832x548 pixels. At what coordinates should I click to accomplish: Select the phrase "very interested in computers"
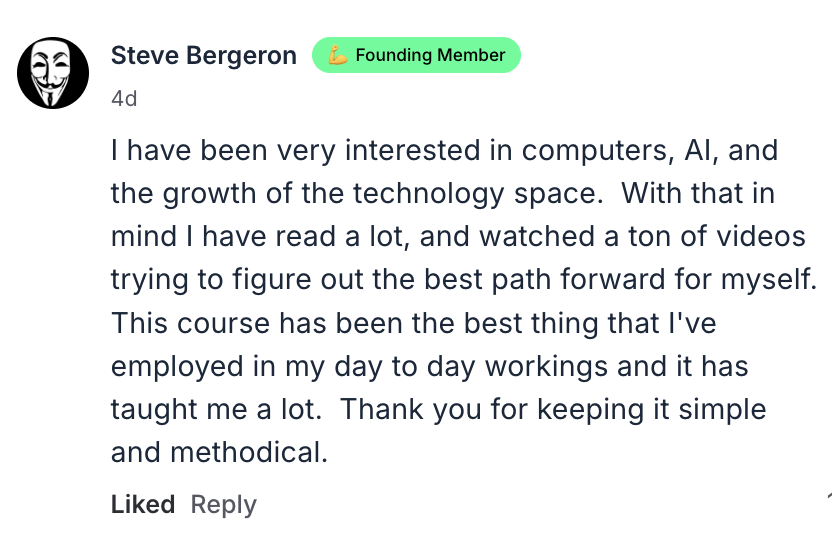tap(378, 153)
